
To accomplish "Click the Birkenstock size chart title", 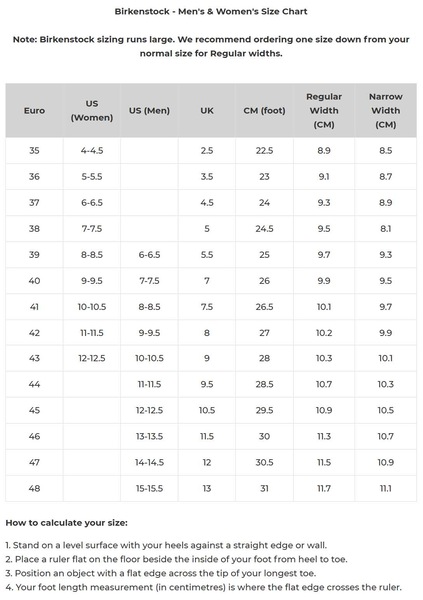I will [x=211, y=11].
